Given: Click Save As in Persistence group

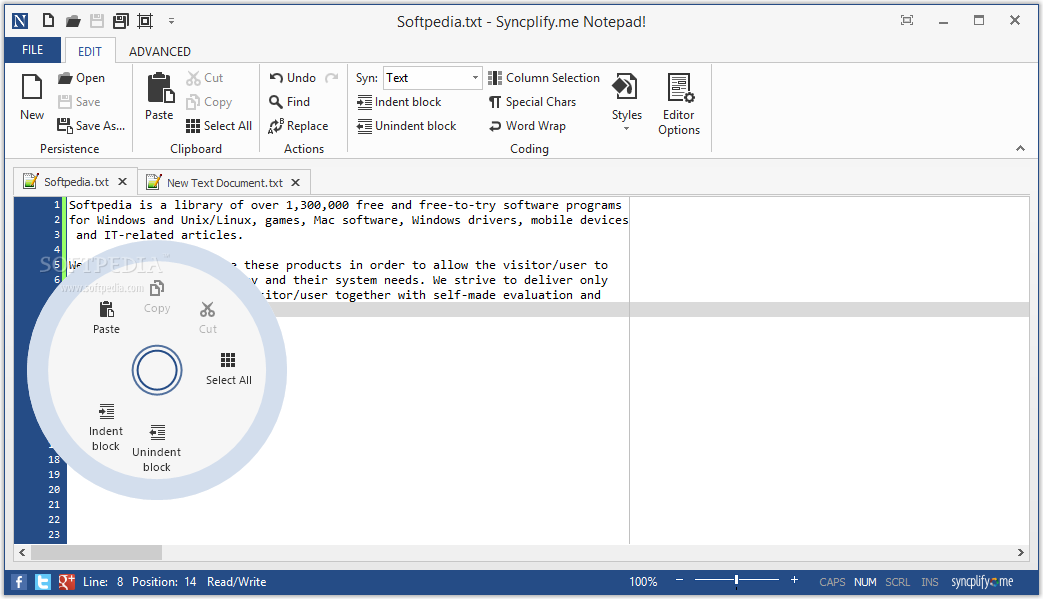Looking at the screenshot, I should pyautogui.click(x=91, y=126).
